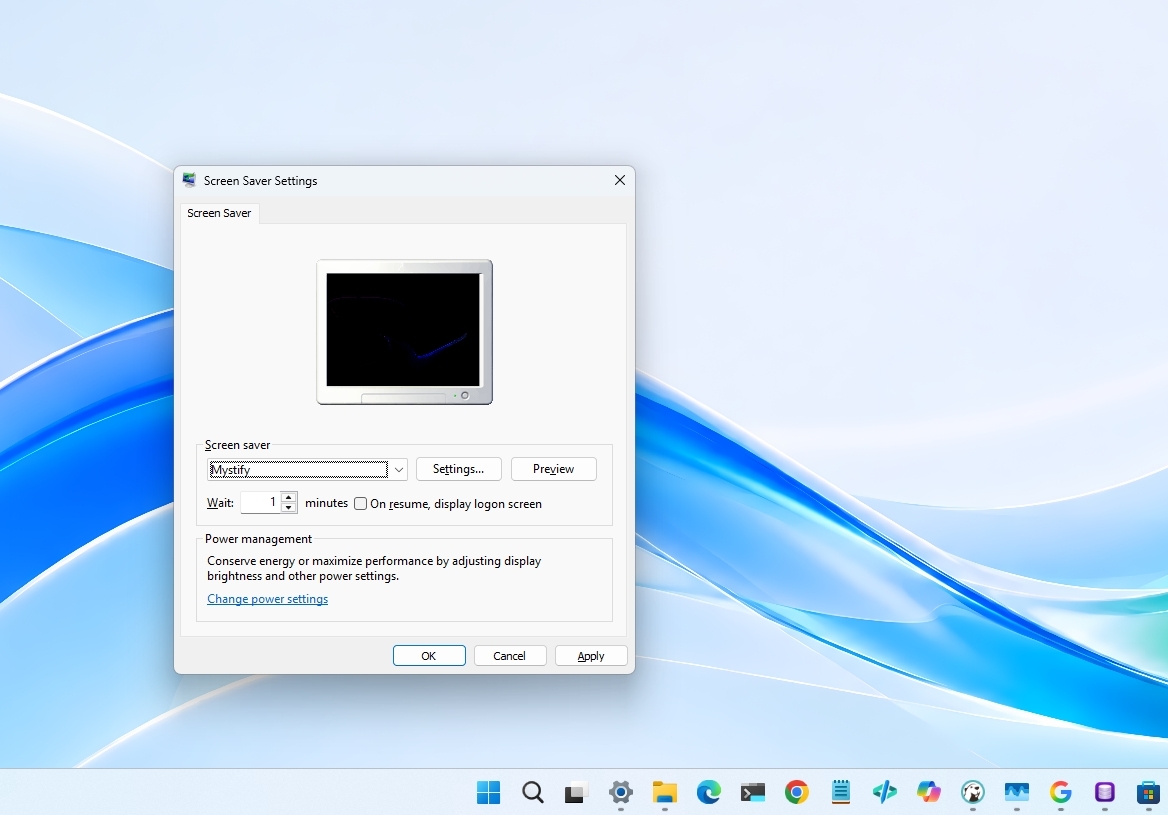Open Settings gear in the taskbar
Viewport: 1168px width, 815px height.
(620, 792)
